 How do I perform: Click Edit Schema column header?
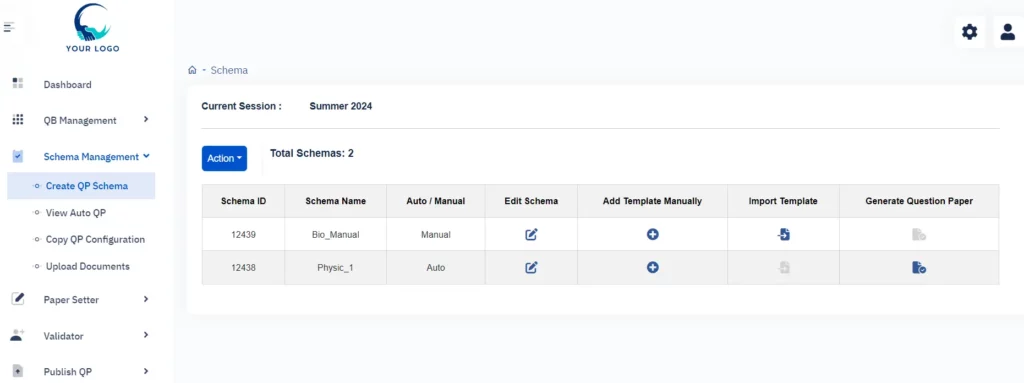pyautogui.click(x=531, y=201)
